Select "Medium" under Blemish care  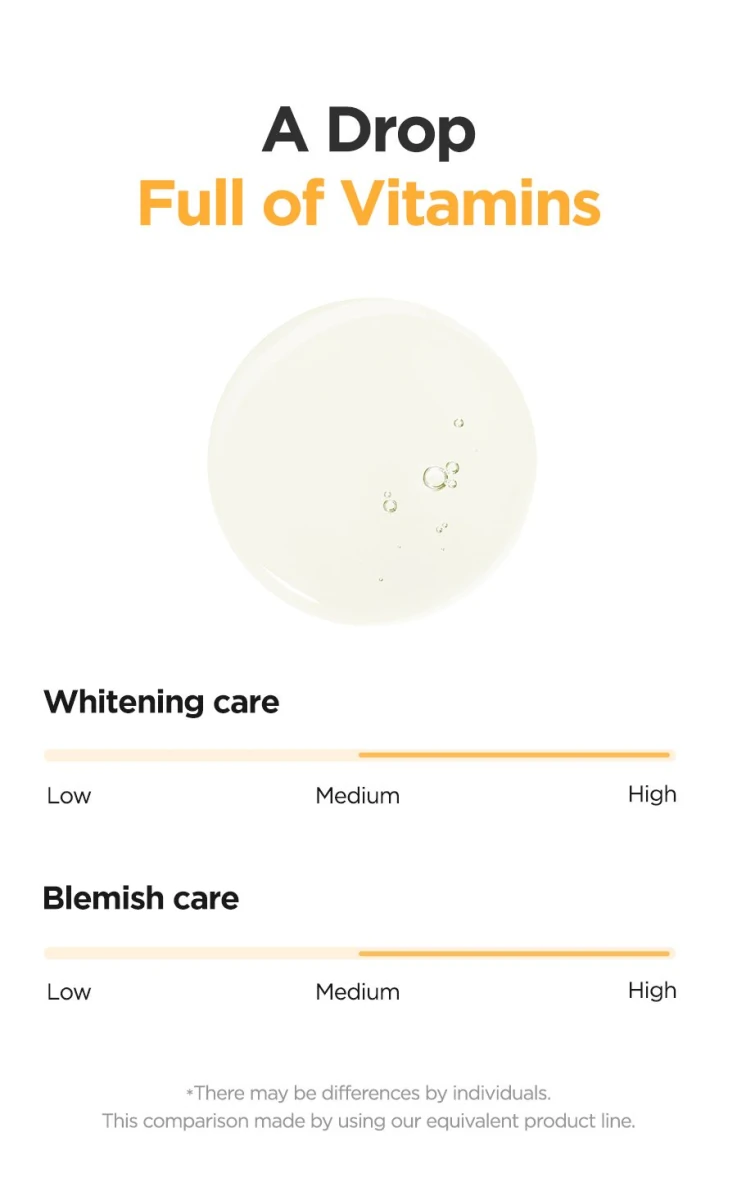pos(357,992)
